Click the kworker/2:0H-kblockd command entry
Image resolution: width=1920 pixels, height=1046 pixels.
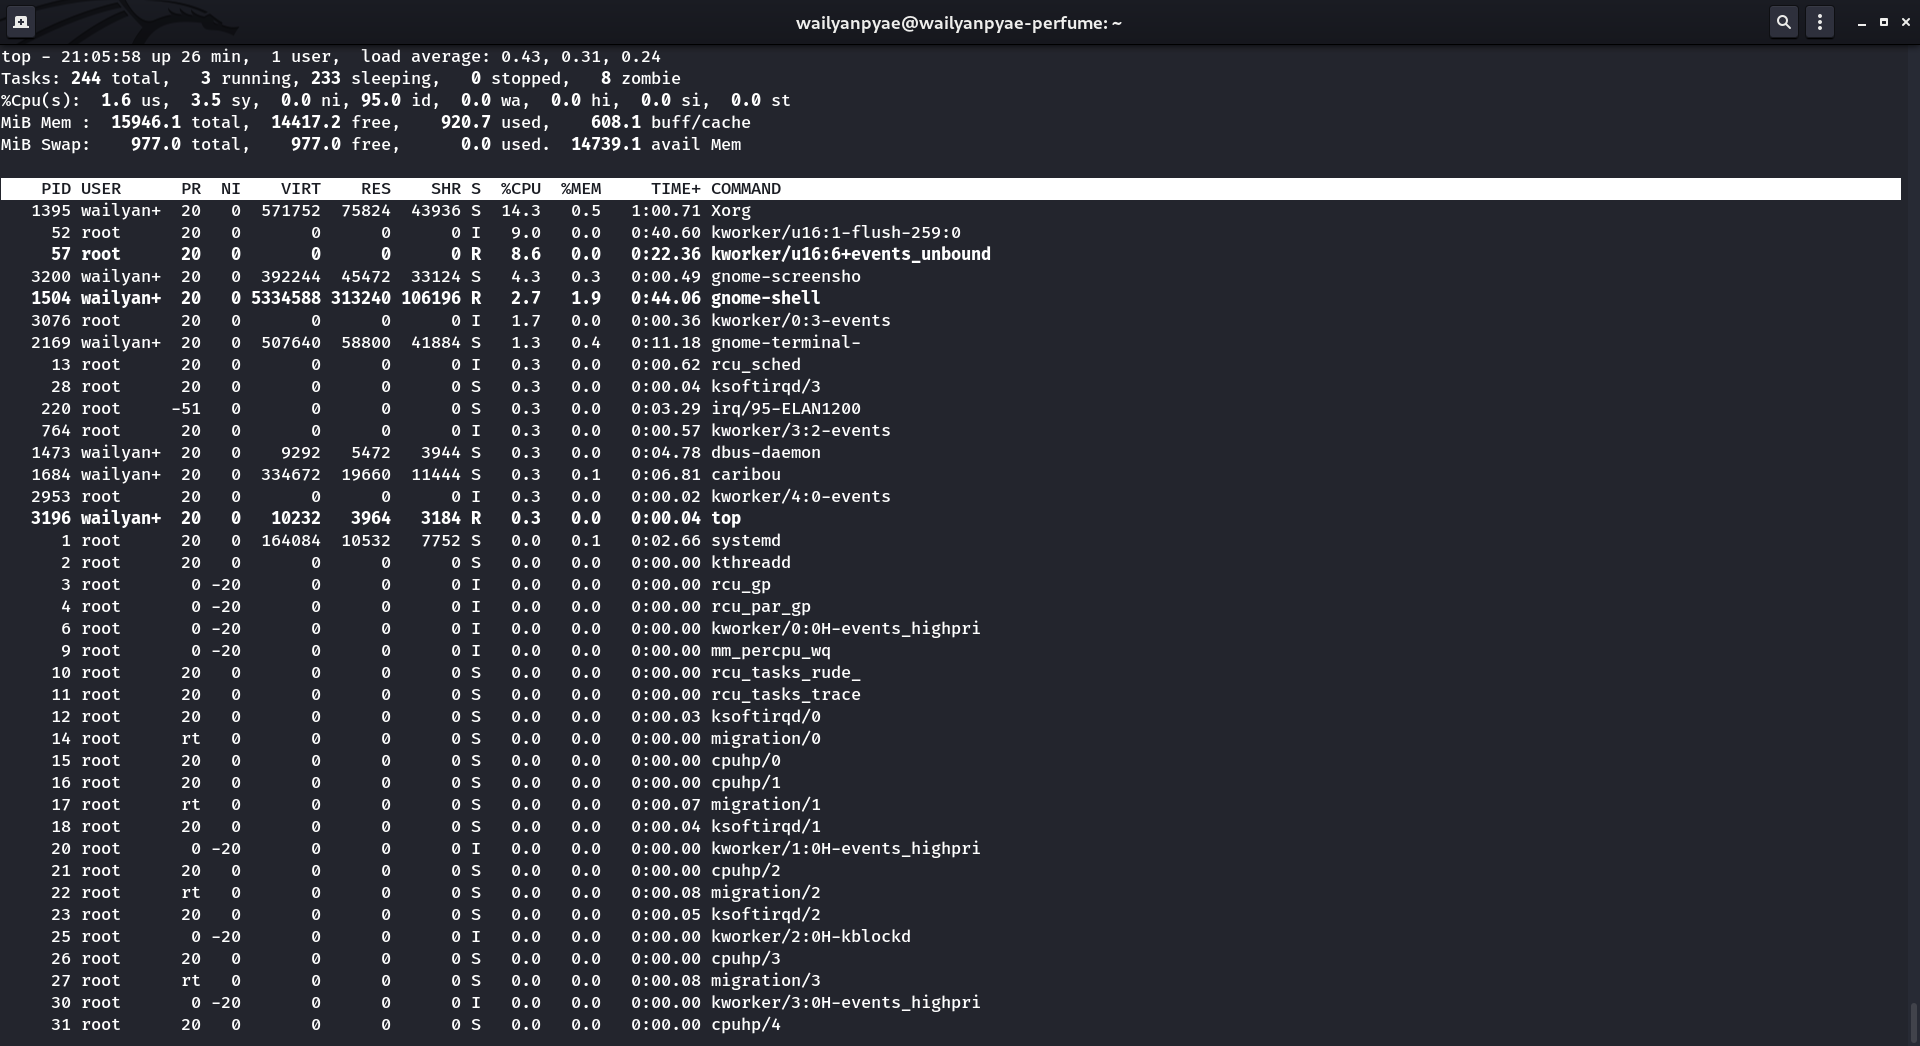click(x=810, y=937)
